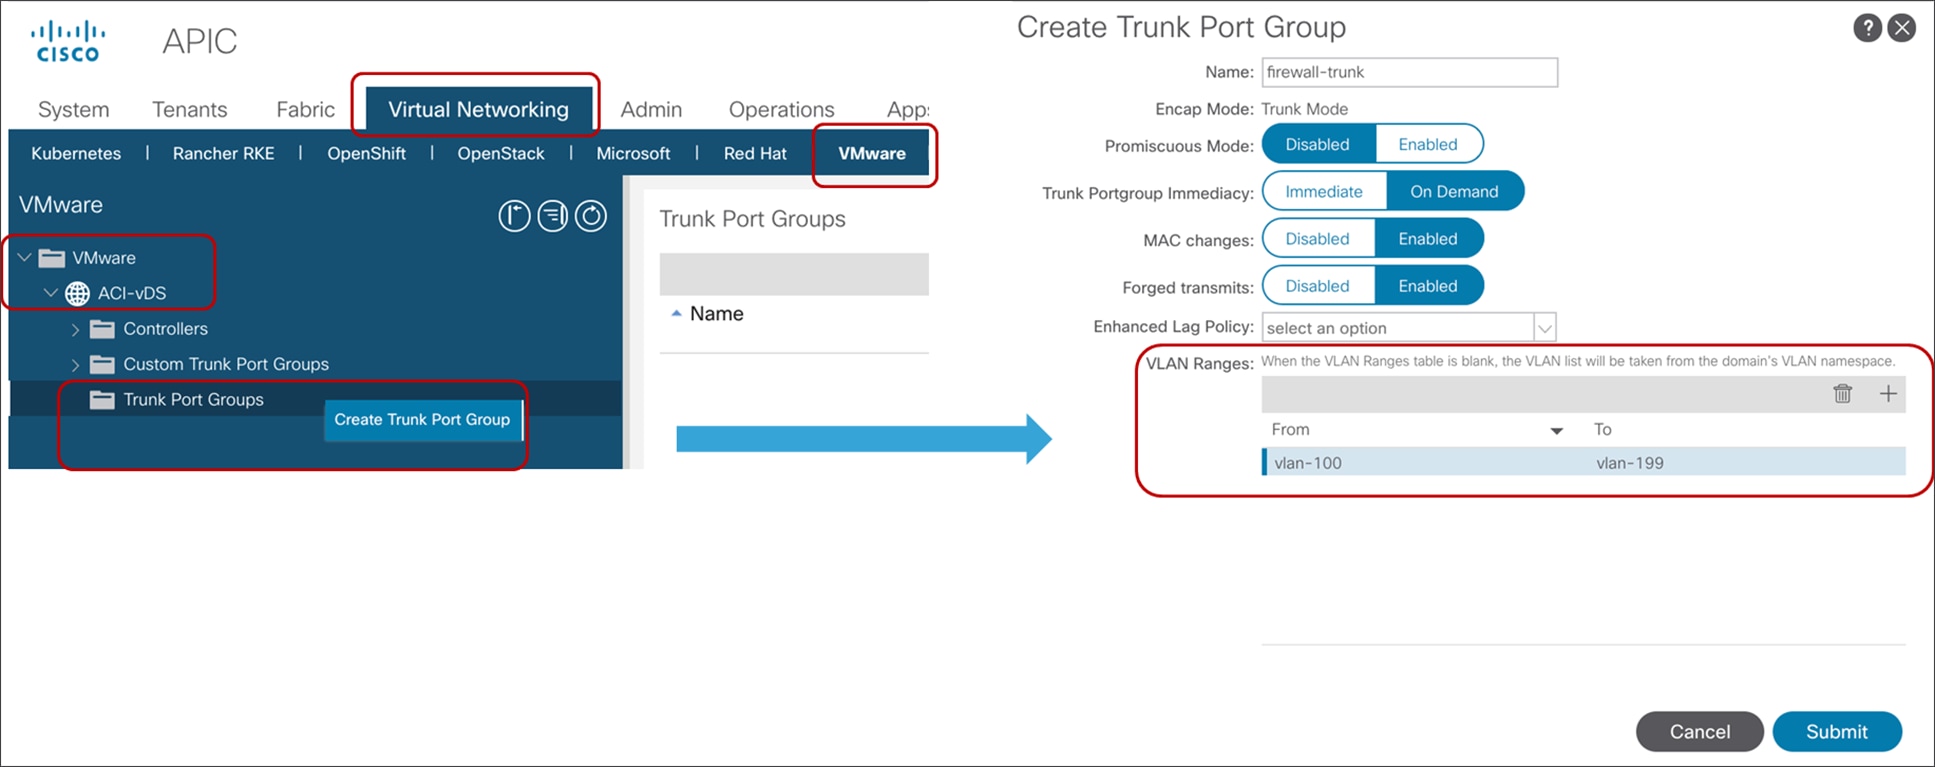The image size is (1935, 767).
Task: Select the Custom Trunk Port Groups tree item
Action: click(226, 364)
